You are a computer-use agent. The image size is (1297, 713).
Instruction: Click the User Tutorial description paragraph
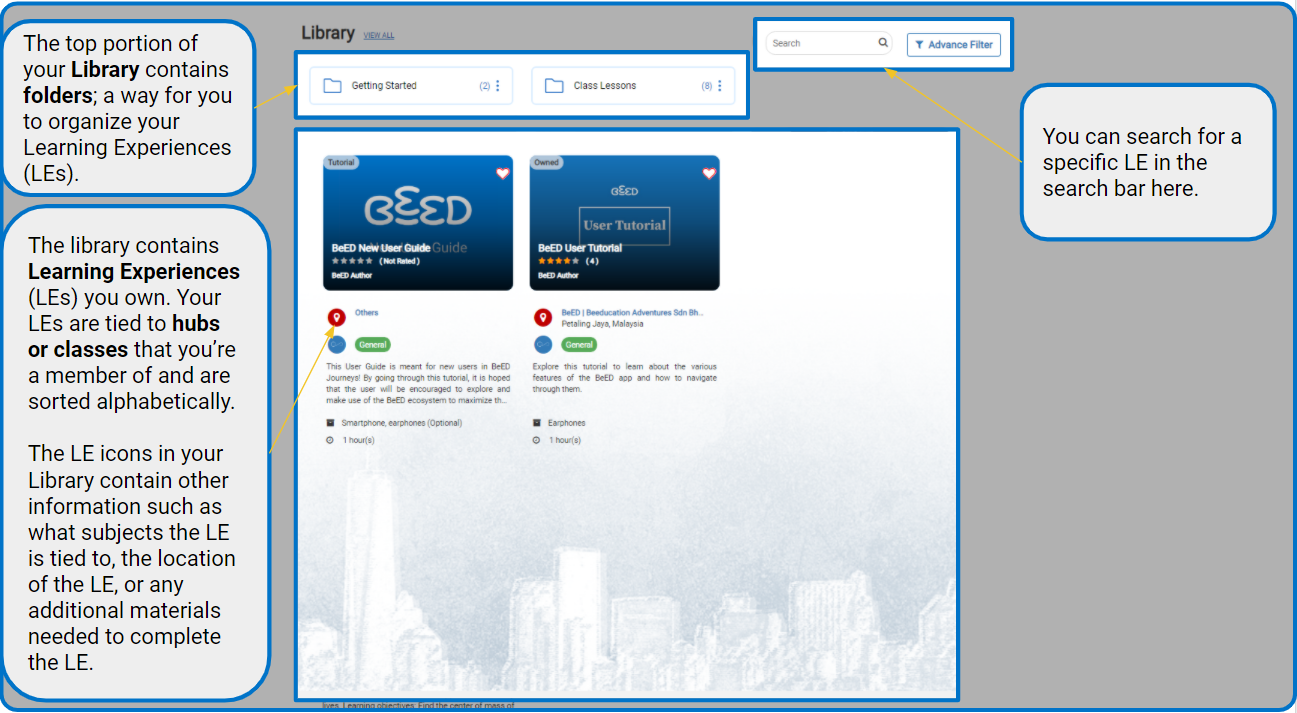tap(625, 378)
